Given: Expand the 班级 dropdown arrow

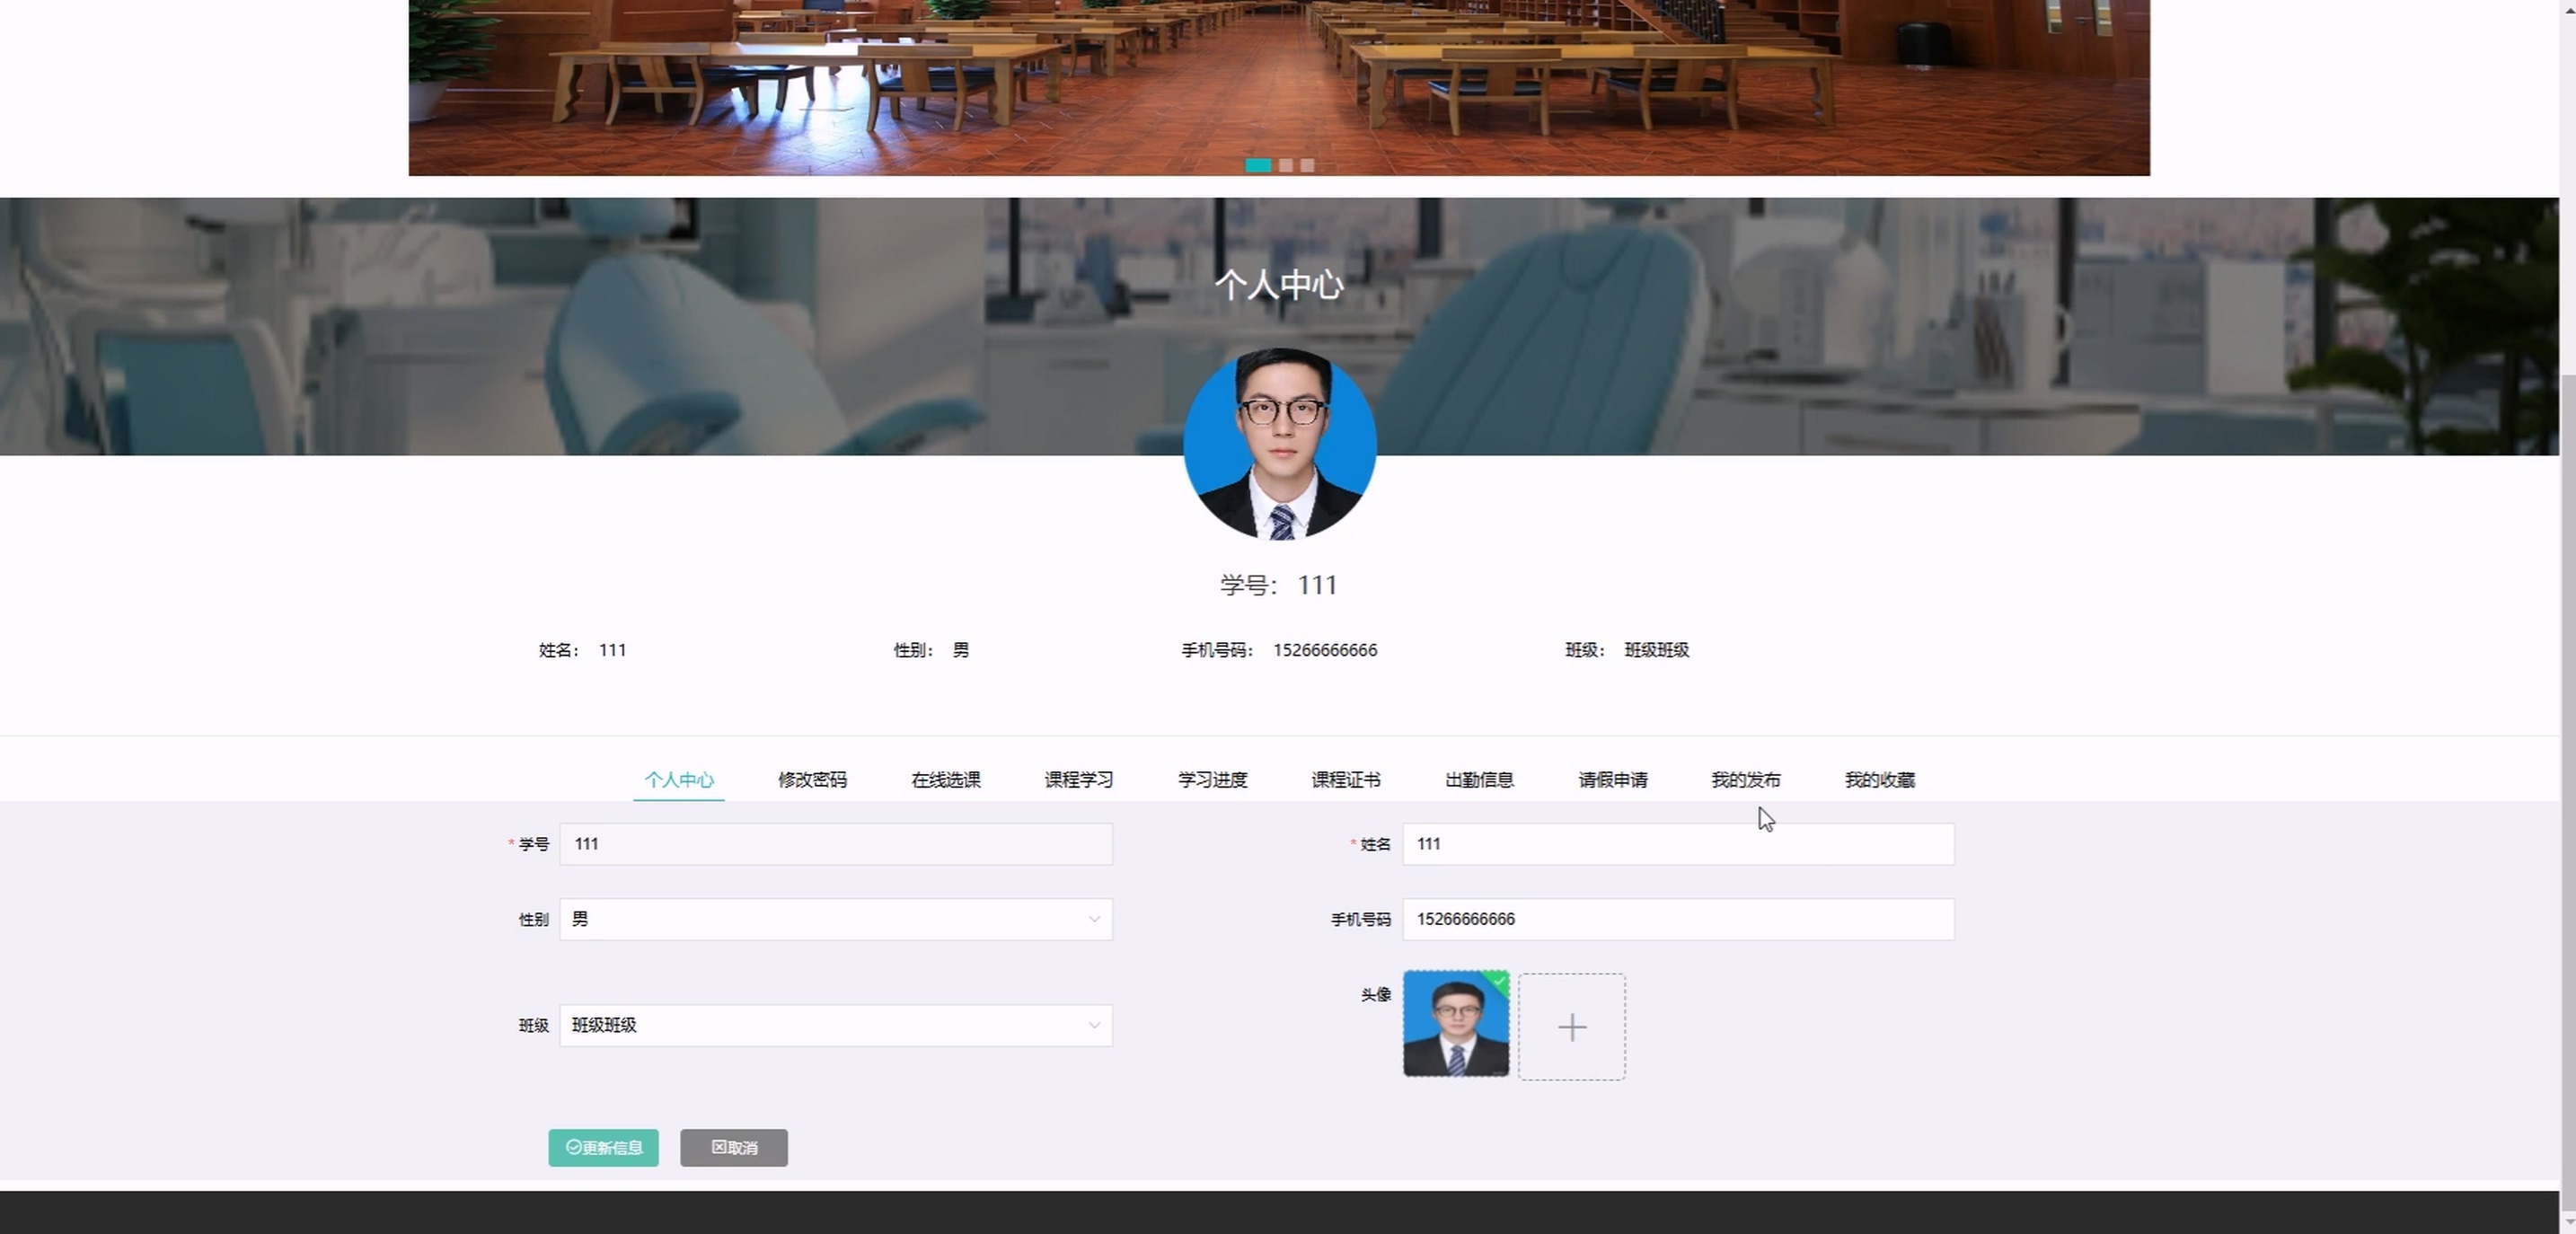Looking at the screenshot, I should pos(1094,1026).
